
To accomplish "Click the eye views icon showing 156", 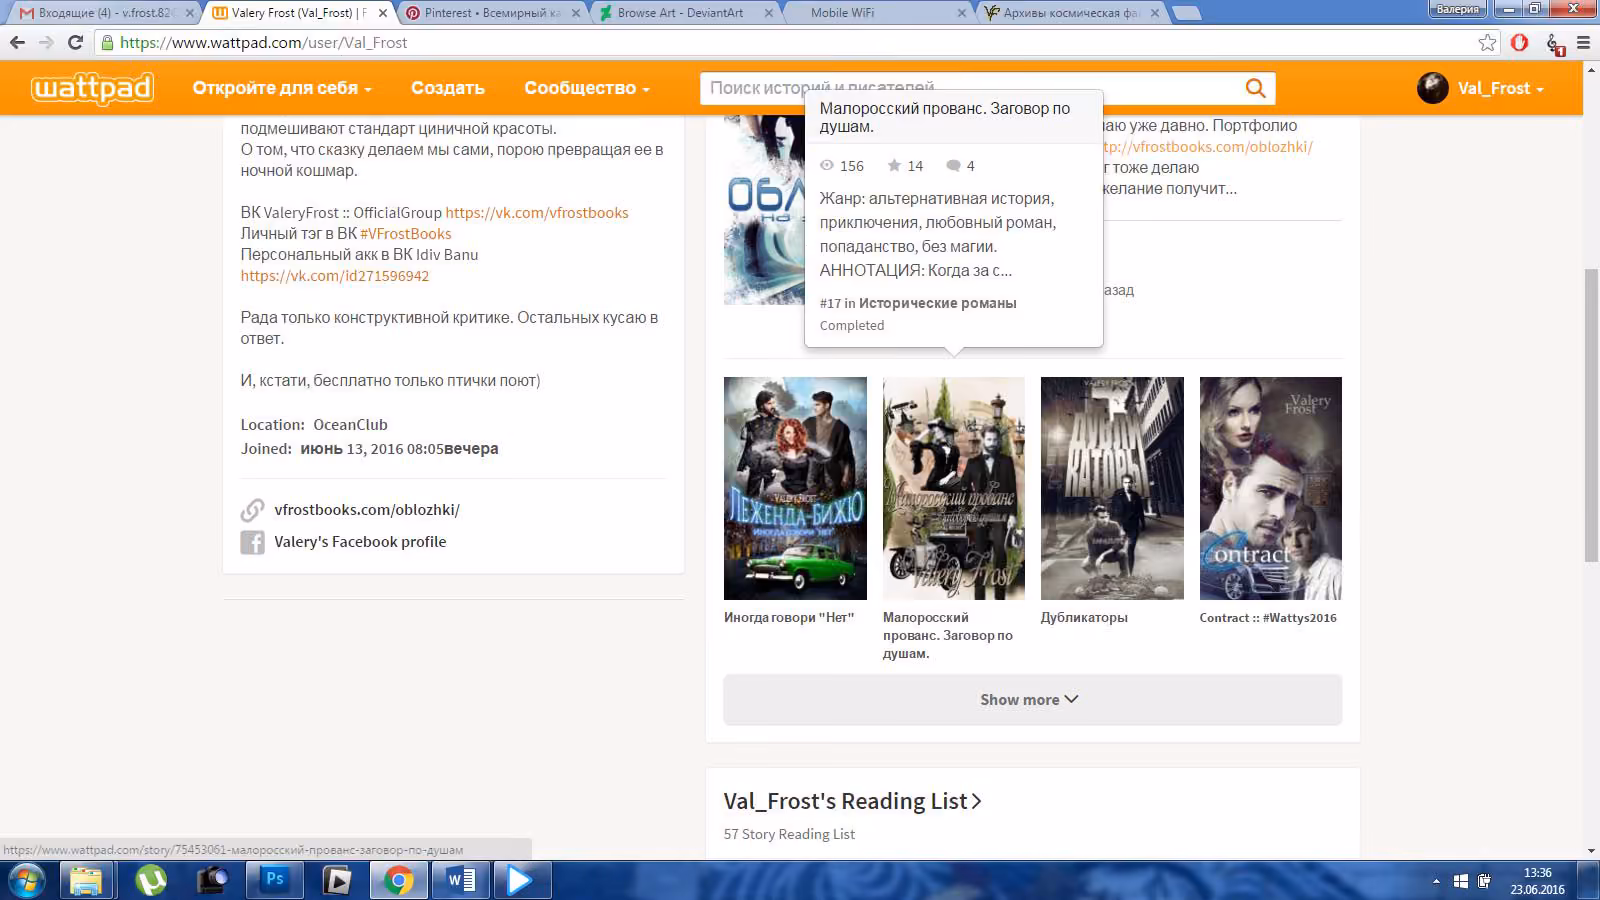I will coord(827,166).
